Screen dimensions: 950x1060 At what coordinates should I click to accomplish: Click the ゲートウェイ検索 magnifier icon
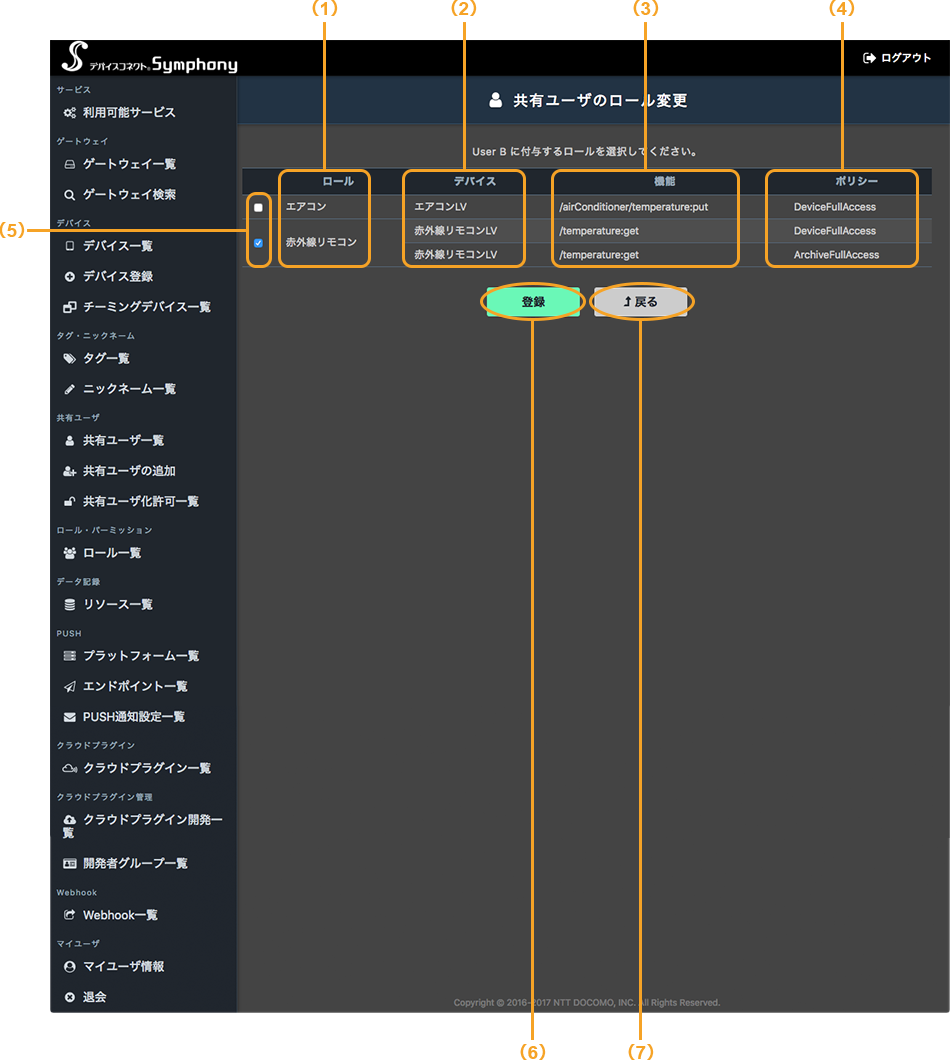click(x=70, y=195)
